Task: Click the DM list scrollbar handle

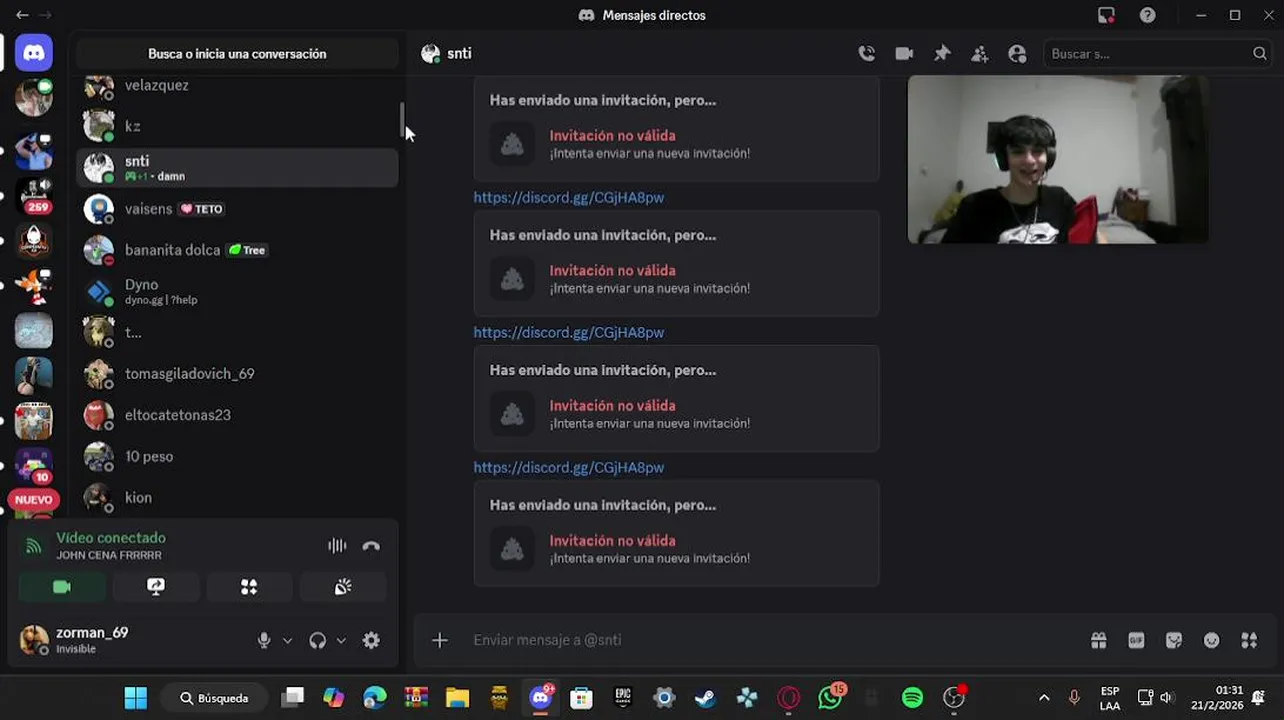Action: (x=402, y=121)
